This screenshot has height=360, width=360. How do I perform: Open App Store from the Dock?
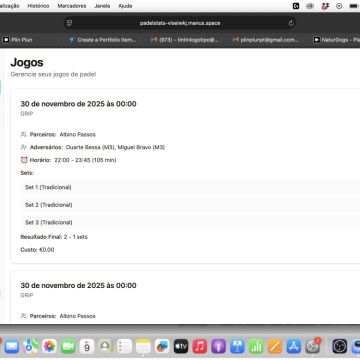[294, 346]
